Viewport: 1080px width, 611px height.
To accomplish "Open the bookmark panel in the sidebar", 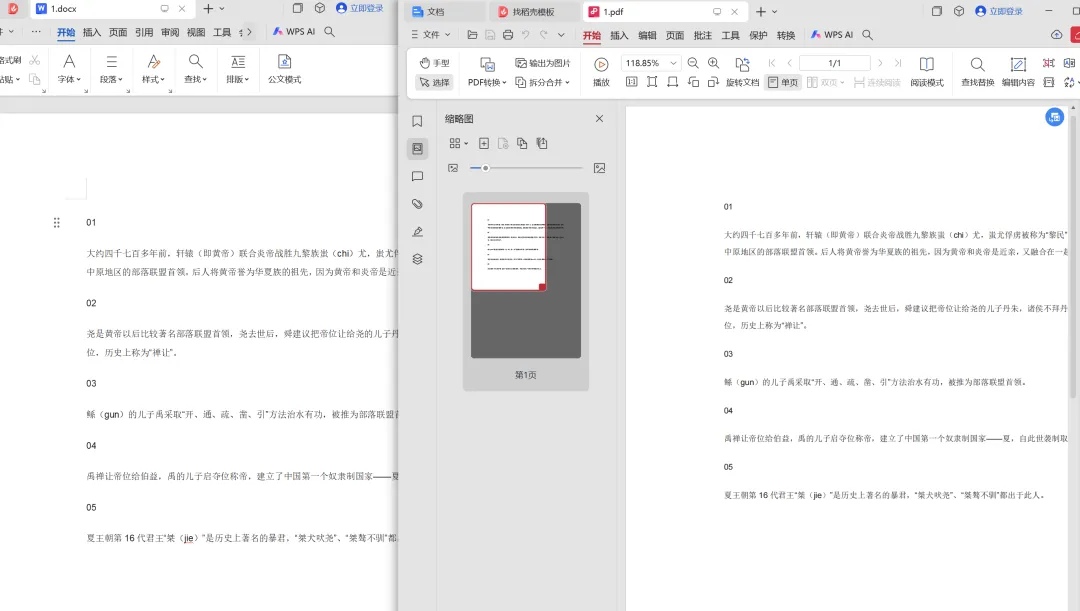I will (x=417, y=121).
